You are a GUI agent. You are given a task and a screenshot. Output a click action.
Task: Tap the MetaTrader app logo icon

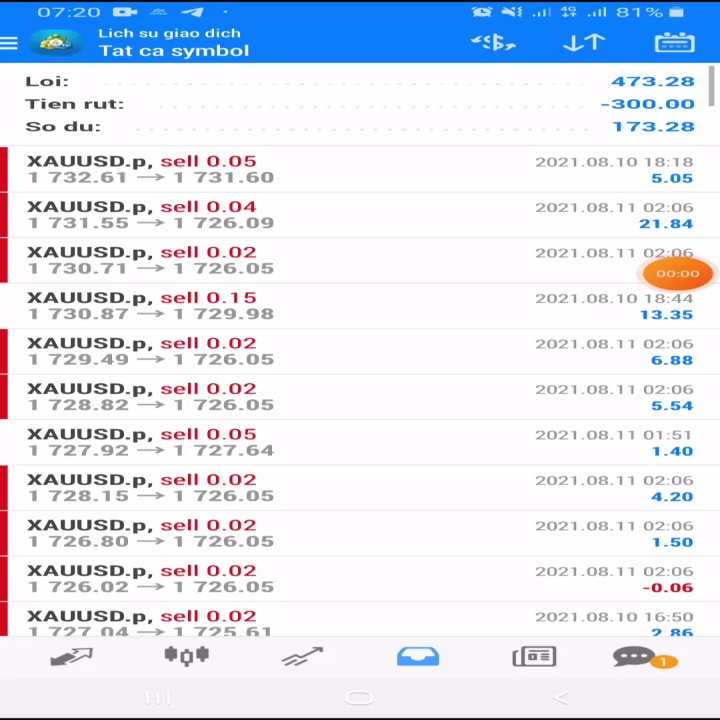56,43
